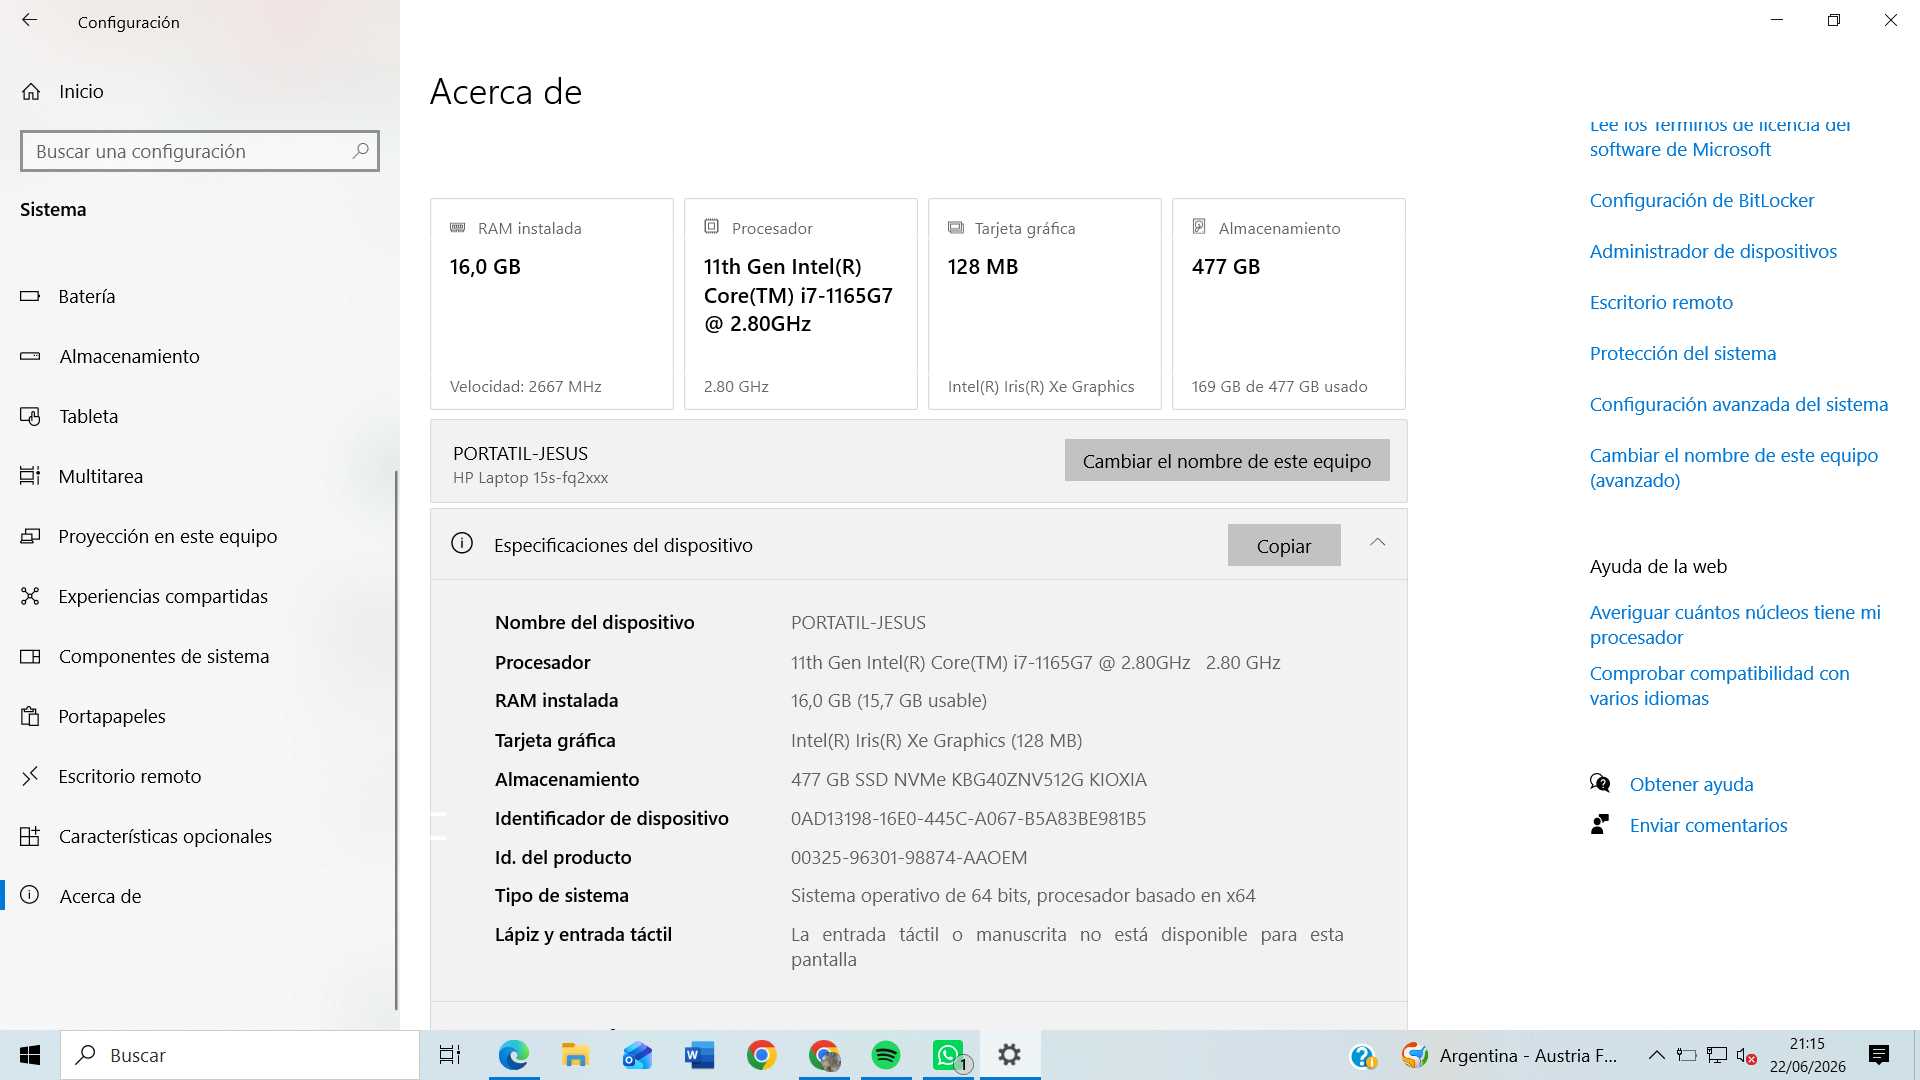Viewport: 1920px width, 1080px height.
Task: Click the back arrow in Configuración
Action: pos(29,20)
